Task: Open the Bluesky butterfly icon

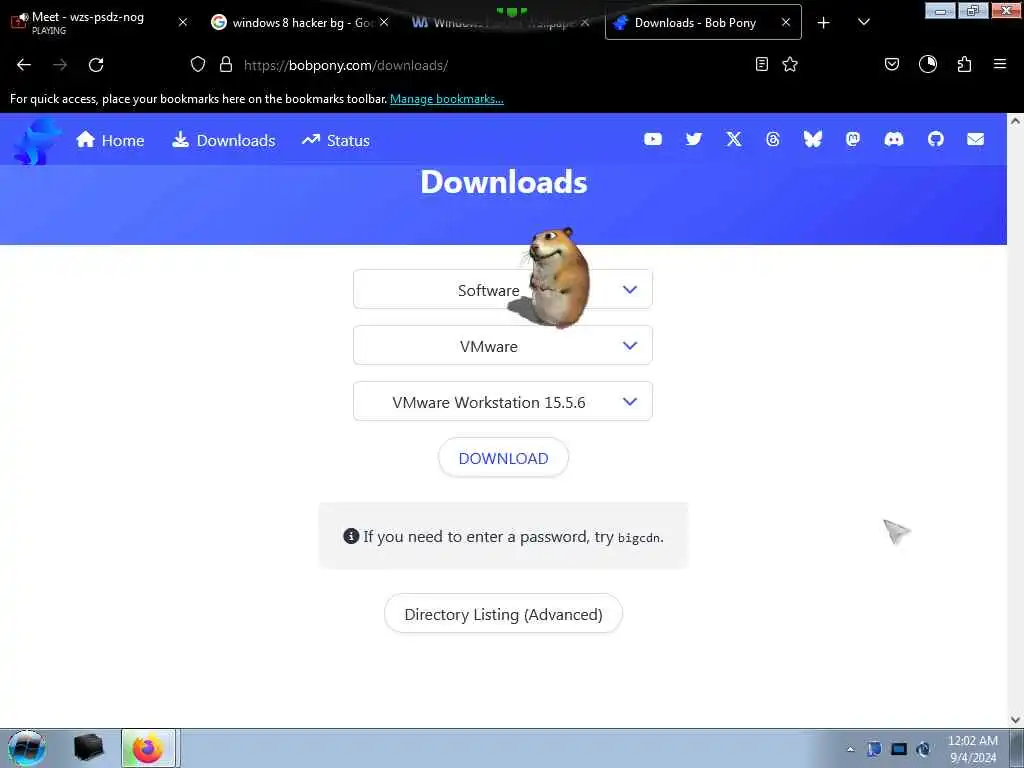Action: (x=812, y=139)
